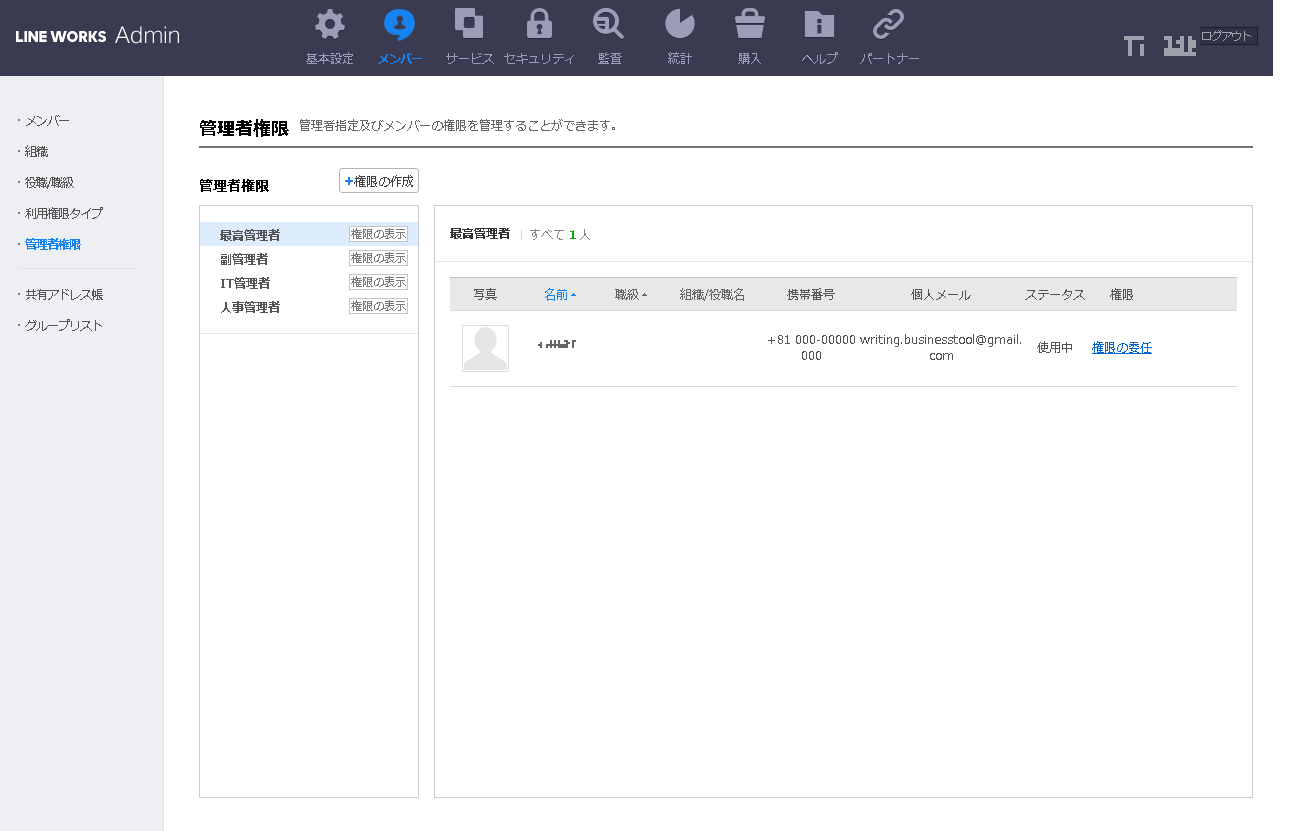
Task: Click the 購入 shopping bag icon
Action: point(749,24)
